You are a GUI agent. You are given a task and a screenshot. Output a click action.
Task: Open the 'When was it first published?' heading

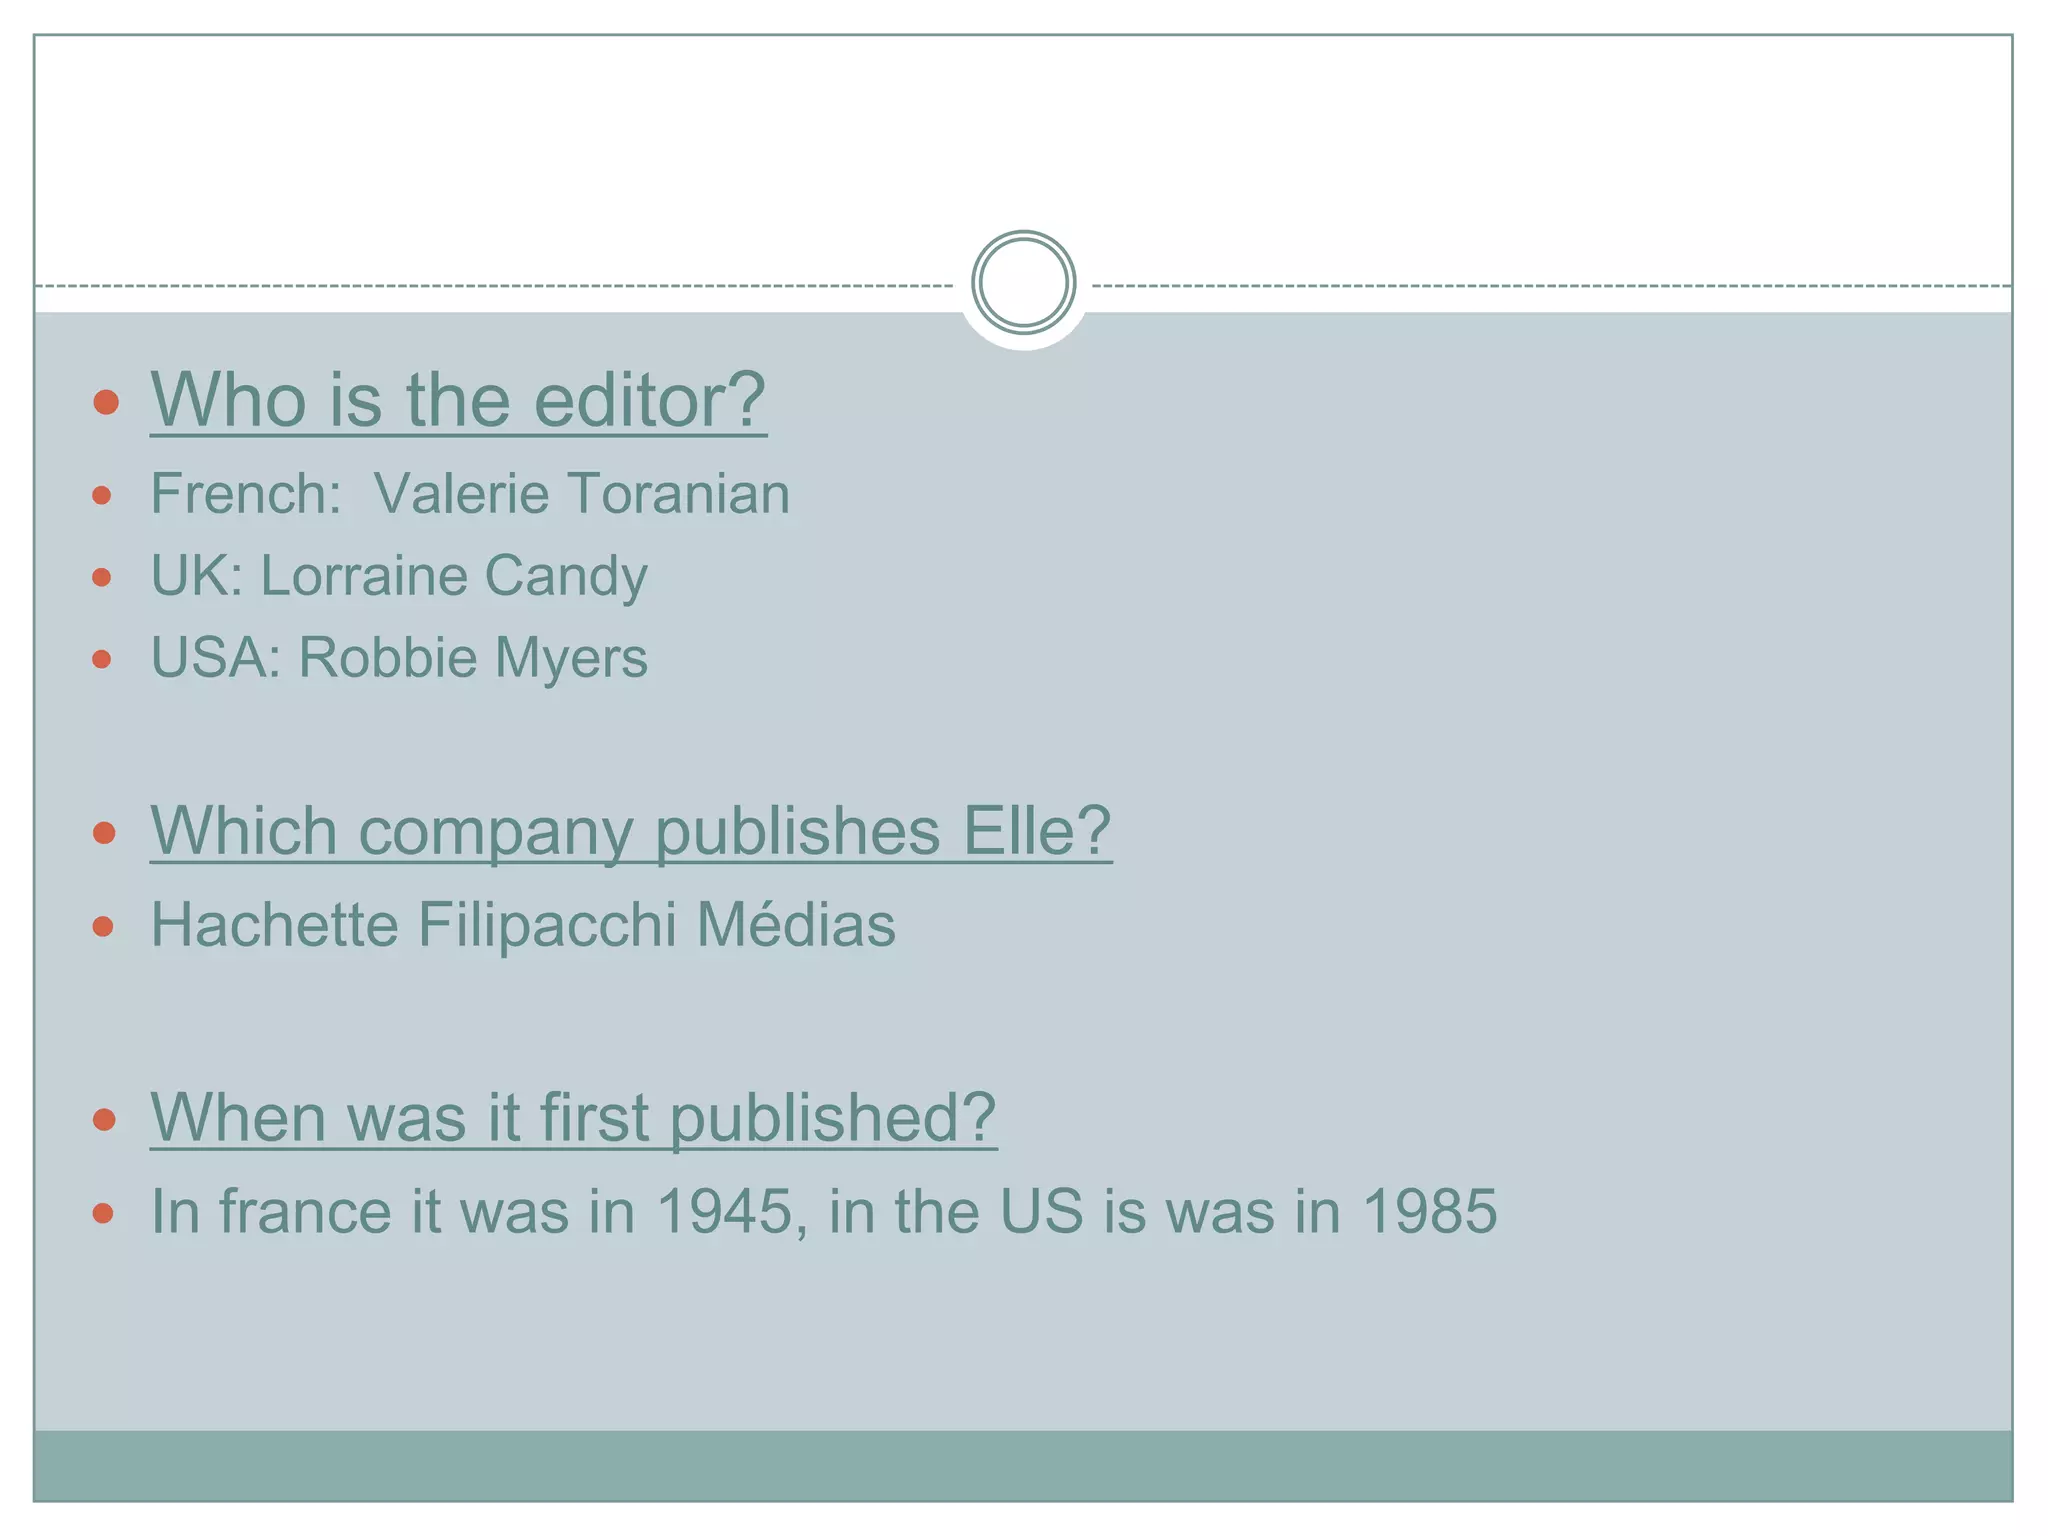(x=573, y=1117)
